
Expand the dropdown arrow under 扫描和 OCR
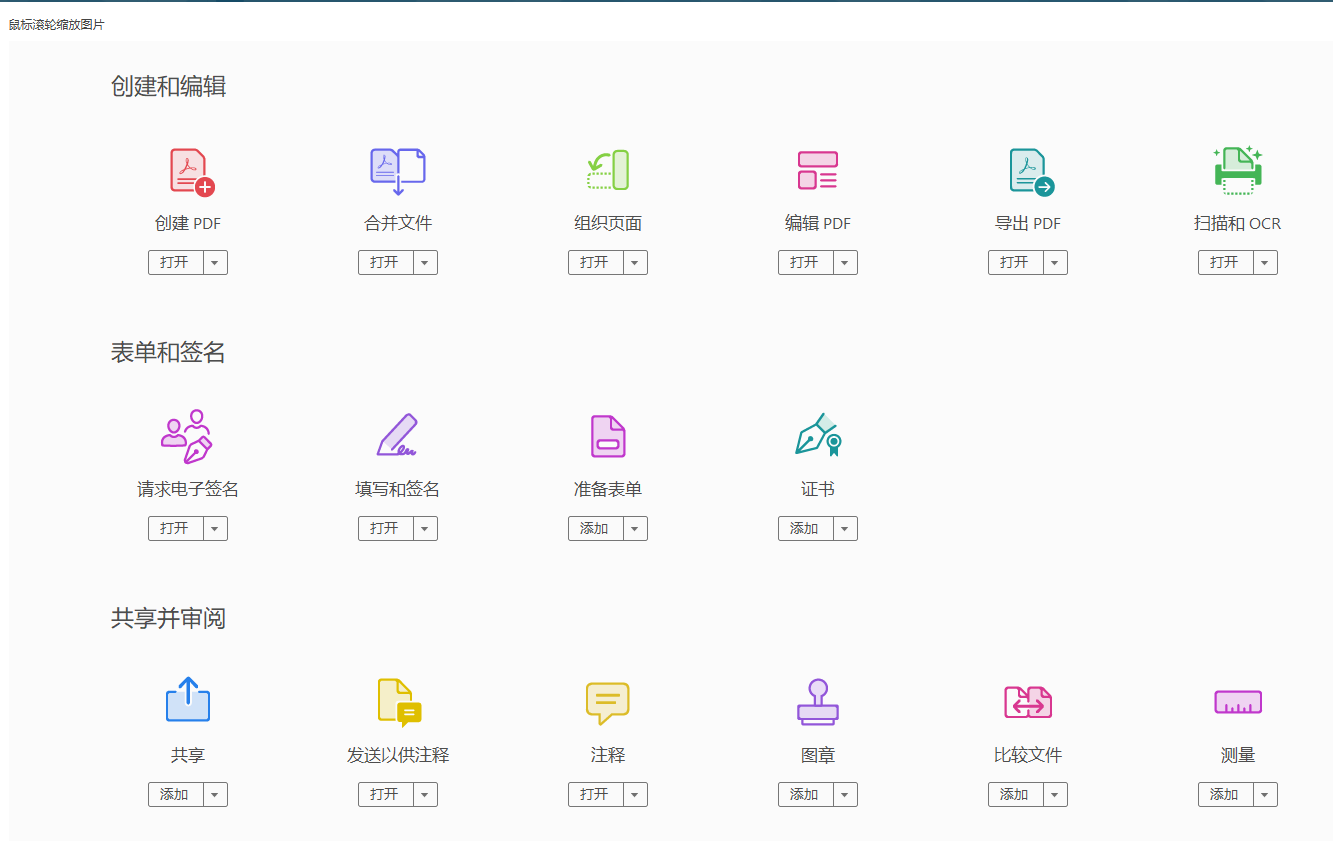pyautogui.click(x=1266, y=263)
